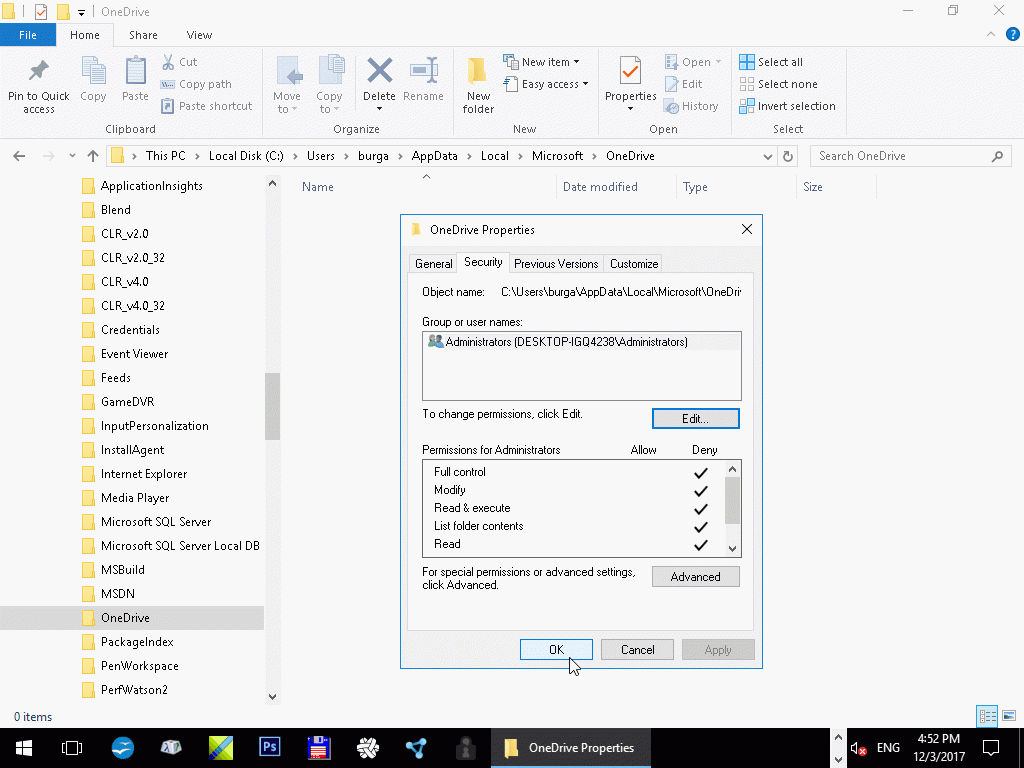Refresh the OneDrive folder view

[x=788, y=156]
